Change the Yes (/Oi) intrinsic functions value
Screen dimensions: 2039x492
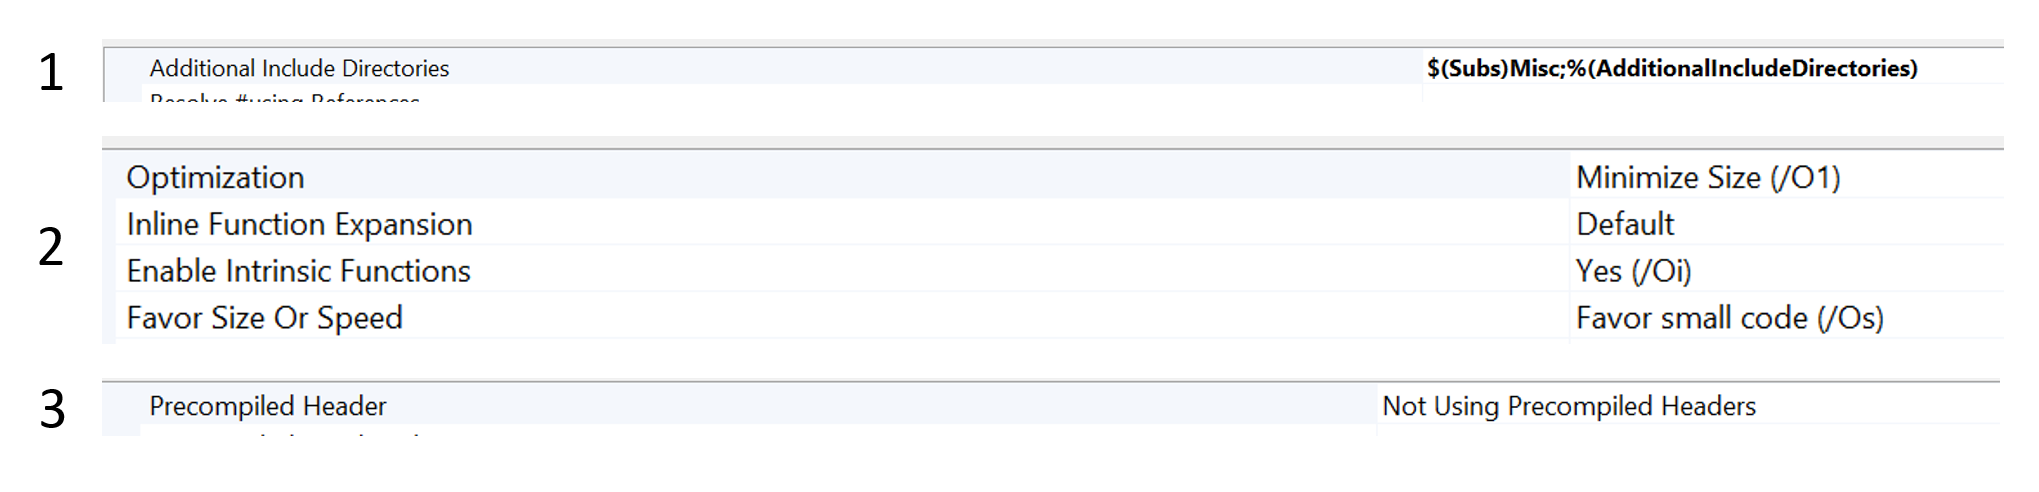tap(1633, 271)
